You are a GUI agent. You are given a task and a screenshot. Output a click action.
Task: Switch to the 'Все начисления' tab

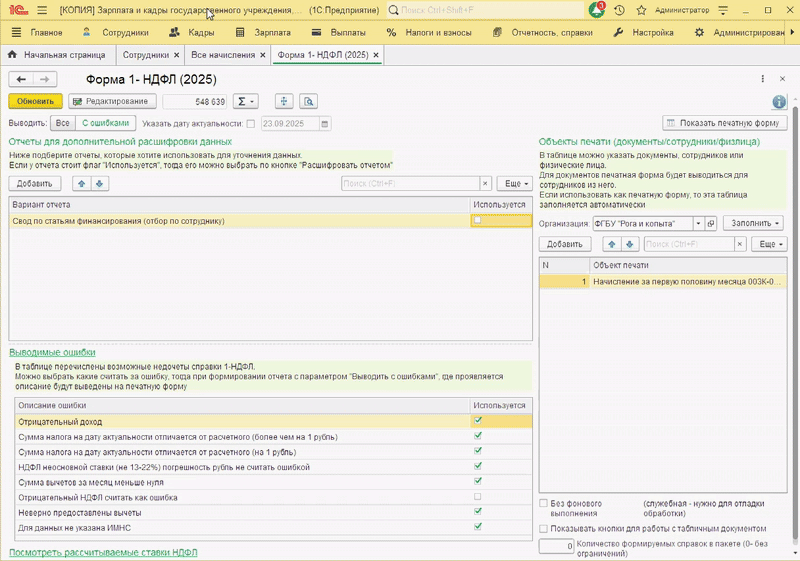223,55
